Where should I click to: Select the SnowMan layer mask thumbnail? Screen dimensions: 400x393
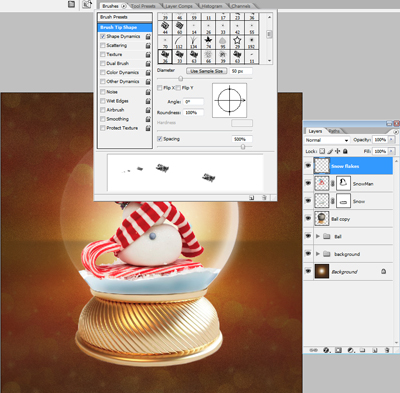point(343,183)
